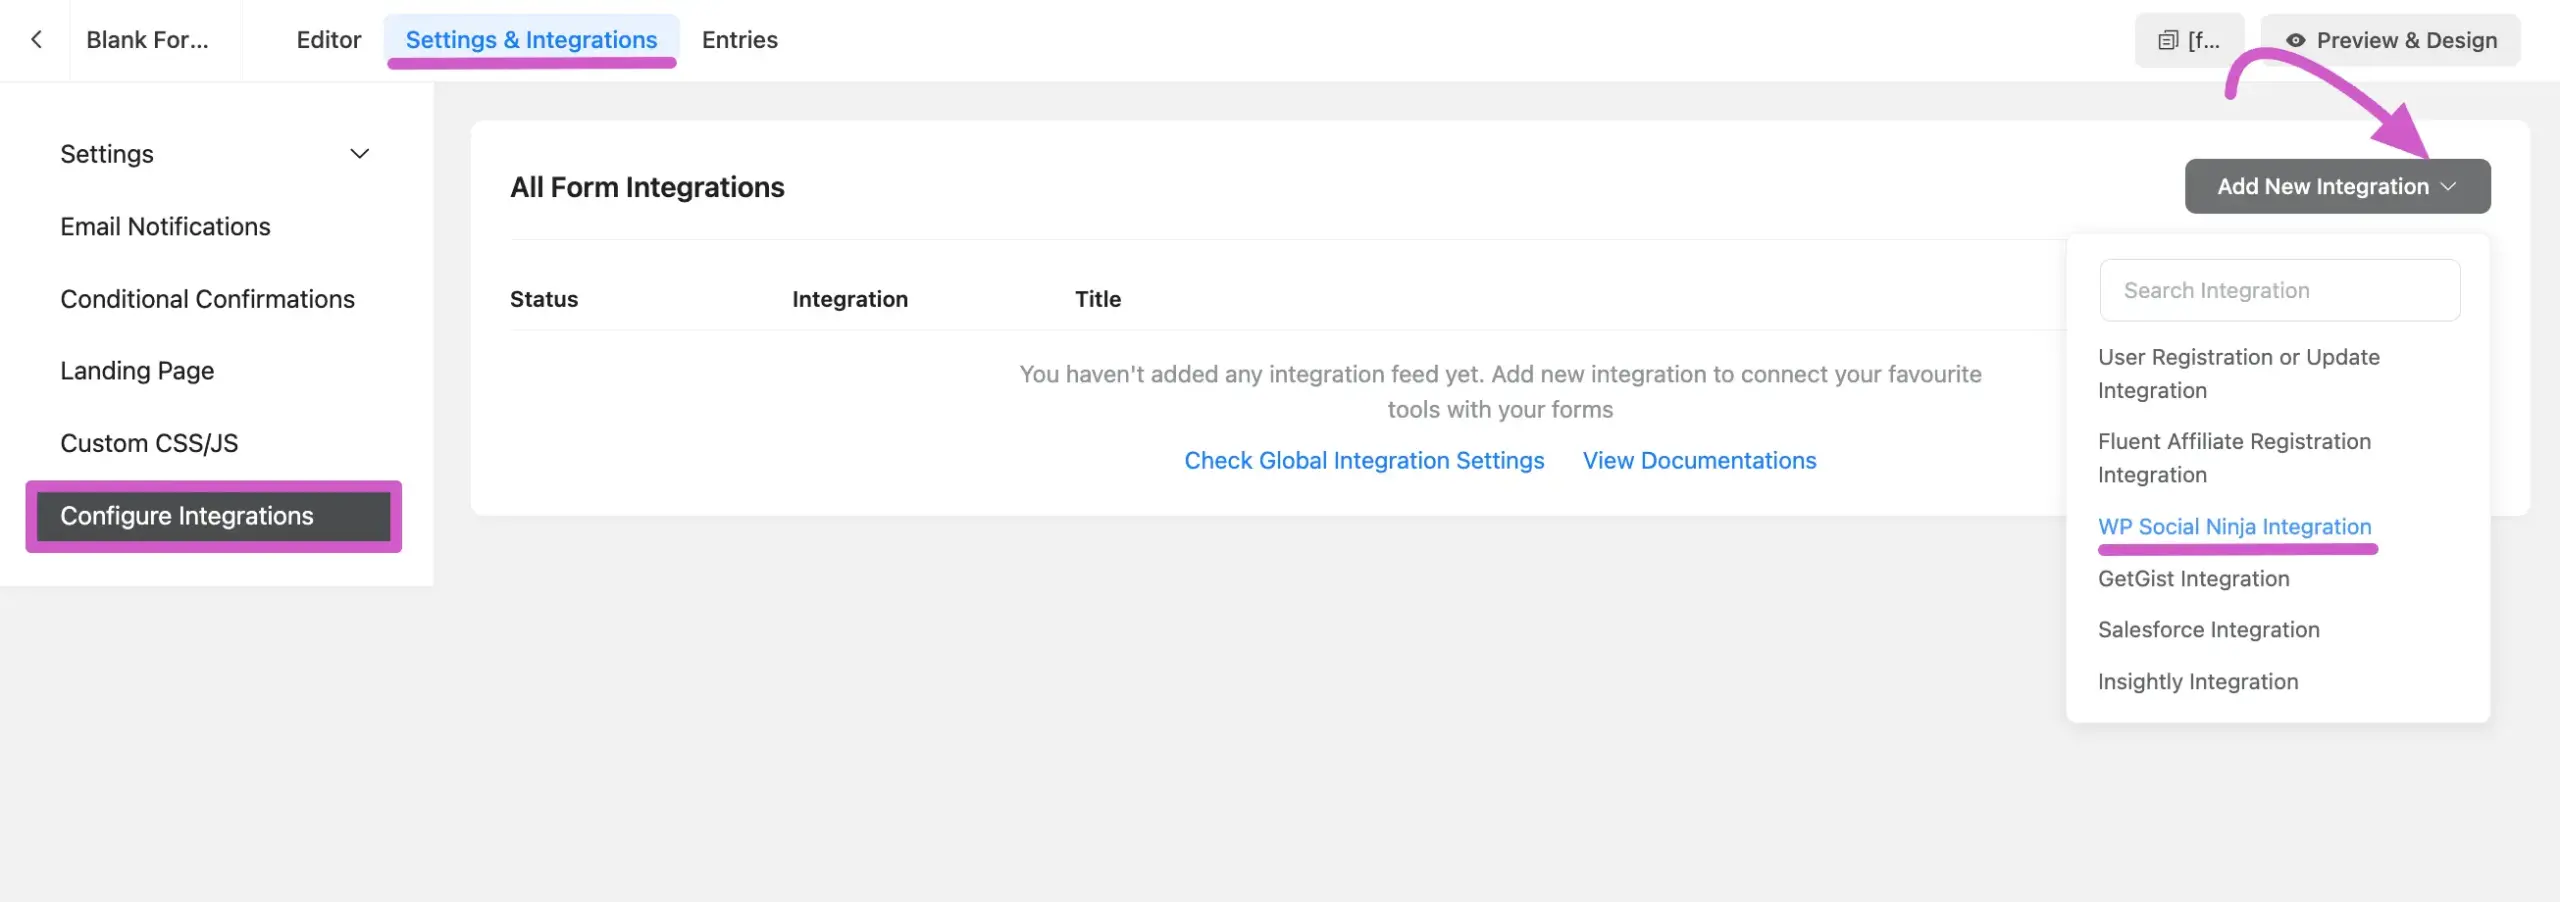Click the Search Integration field
2560x902 pixels.
[x=2281, y=289]
